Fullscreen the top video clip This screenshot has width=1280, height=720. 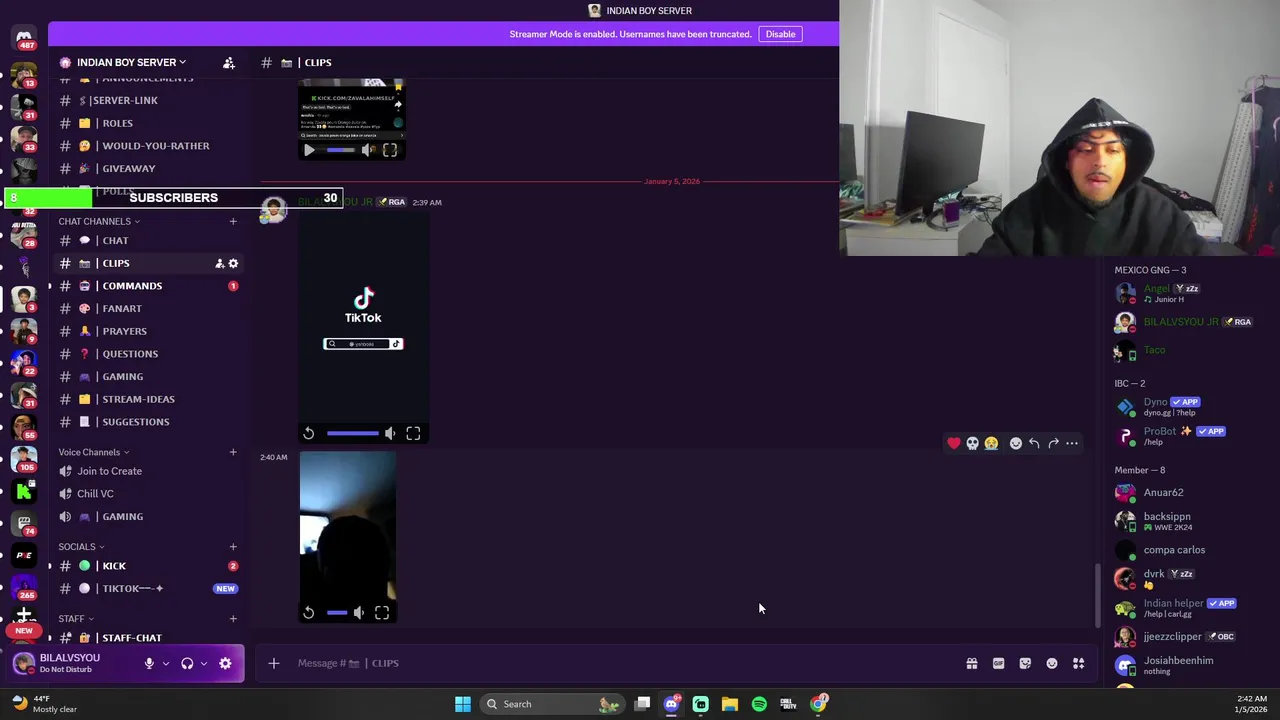tap(390, 150)
